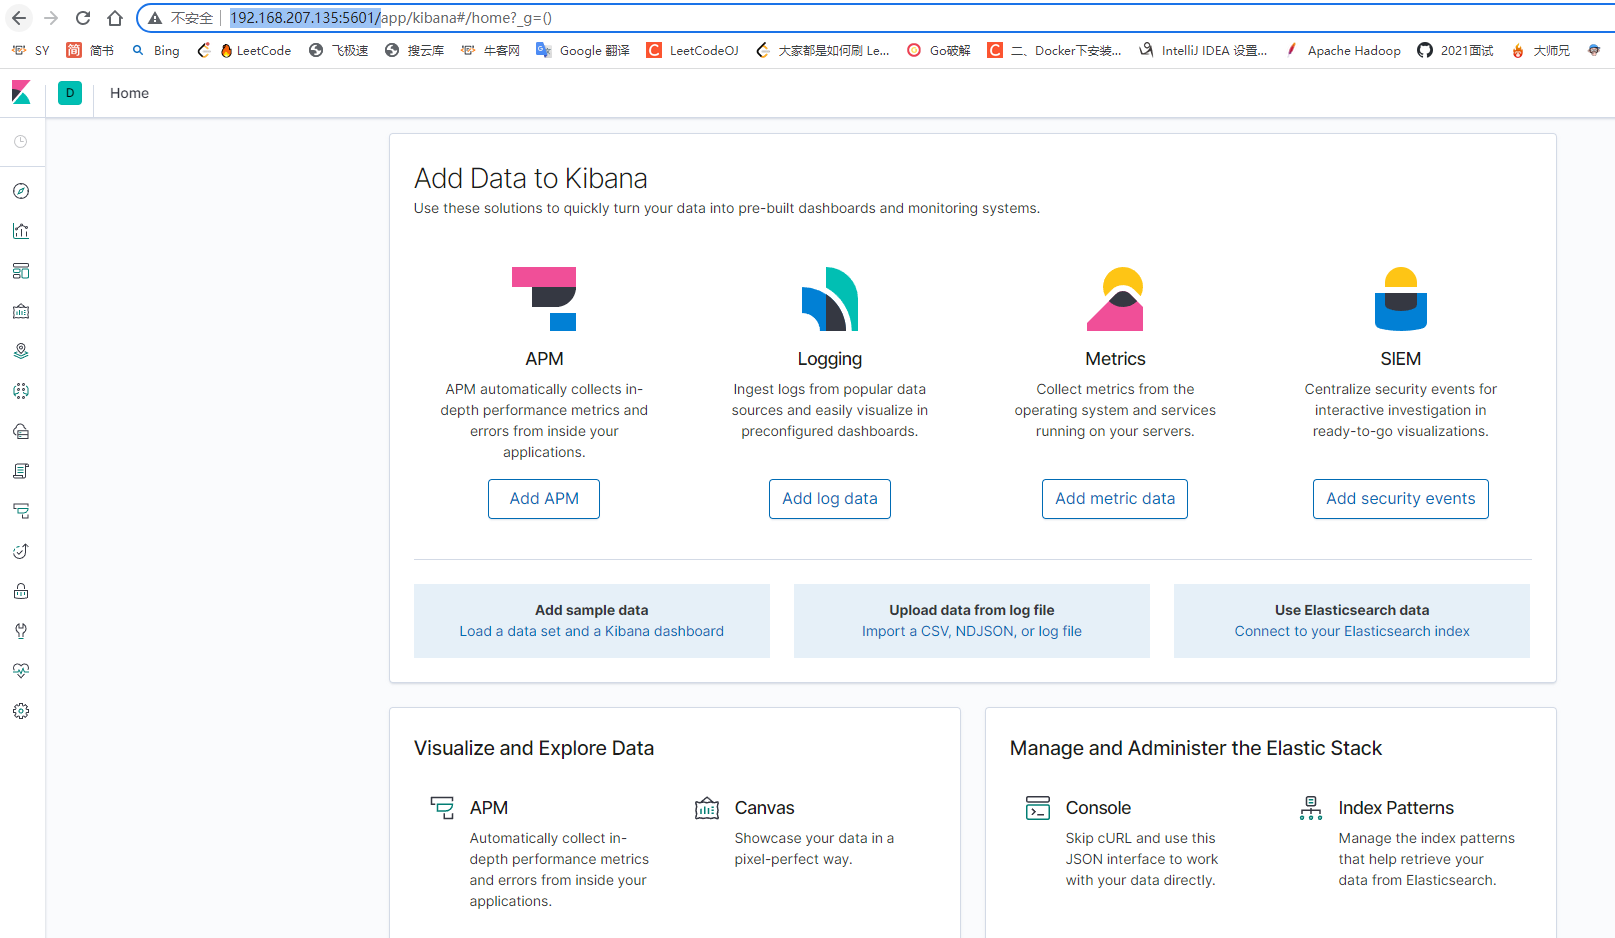The width and height of the screenshot is (1615, 938).
Task: Open the LeetCodeOJ bookmark
Action: point(693,50)
